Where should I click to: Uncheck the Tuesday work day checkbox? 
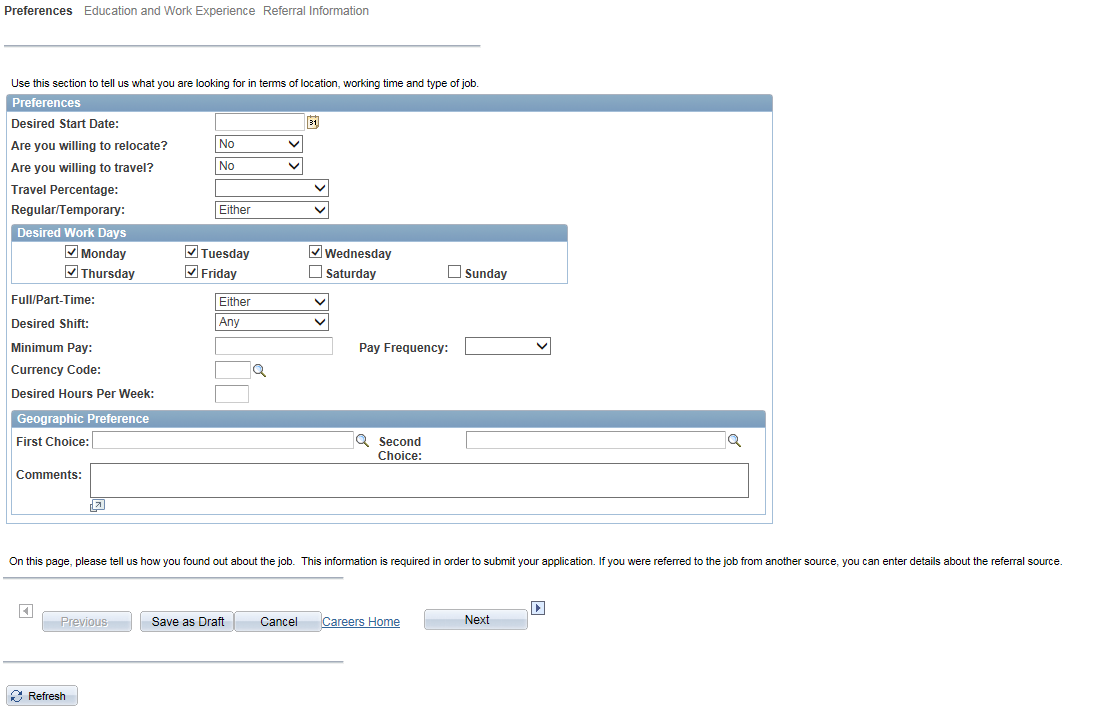click(191, 252)
